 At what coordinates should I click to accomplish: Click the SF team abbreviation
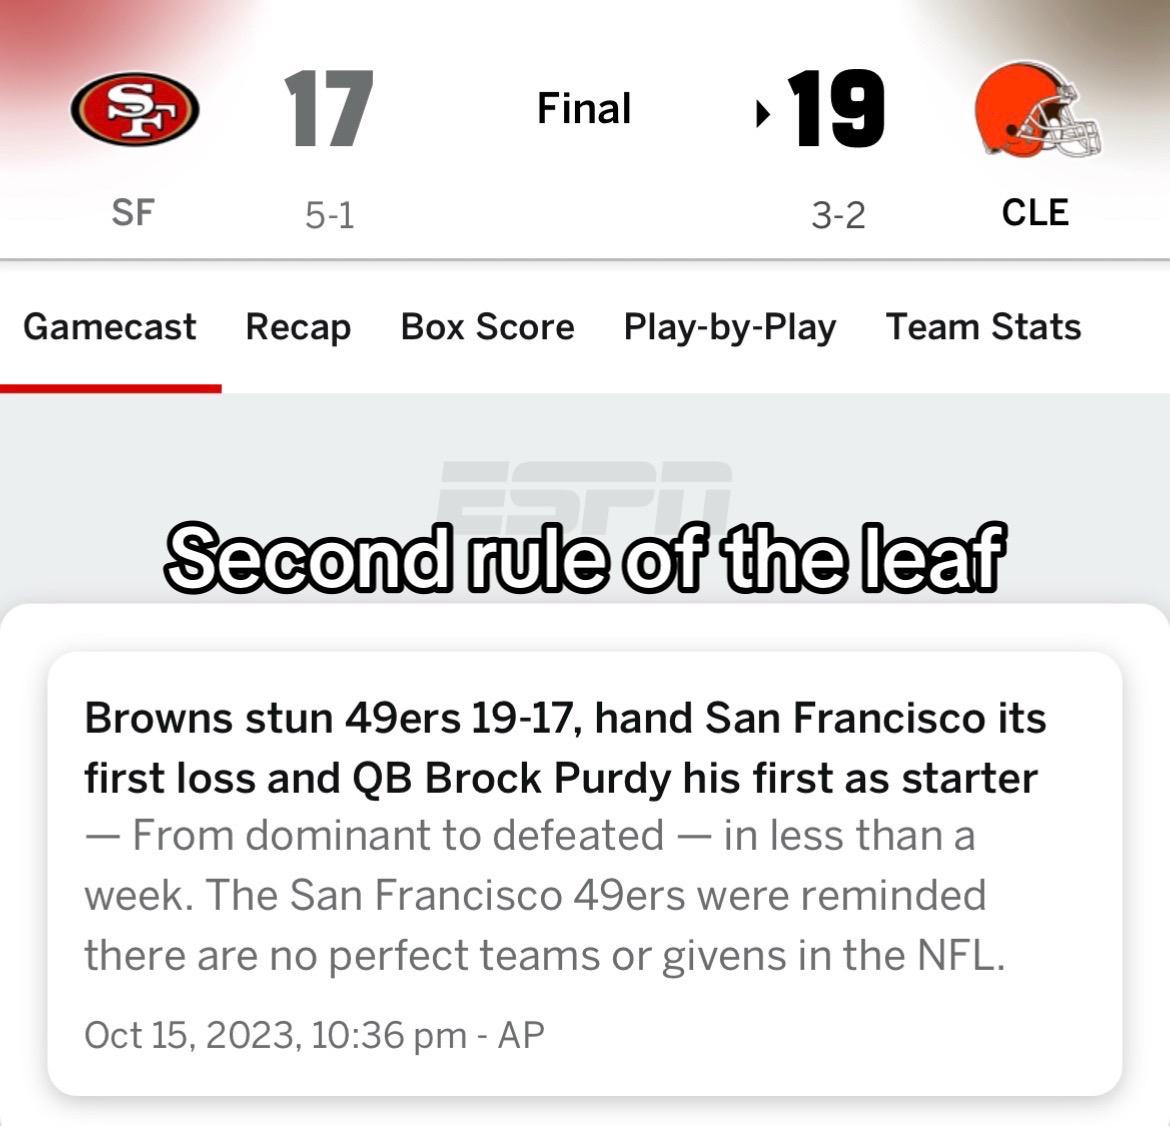133,213
